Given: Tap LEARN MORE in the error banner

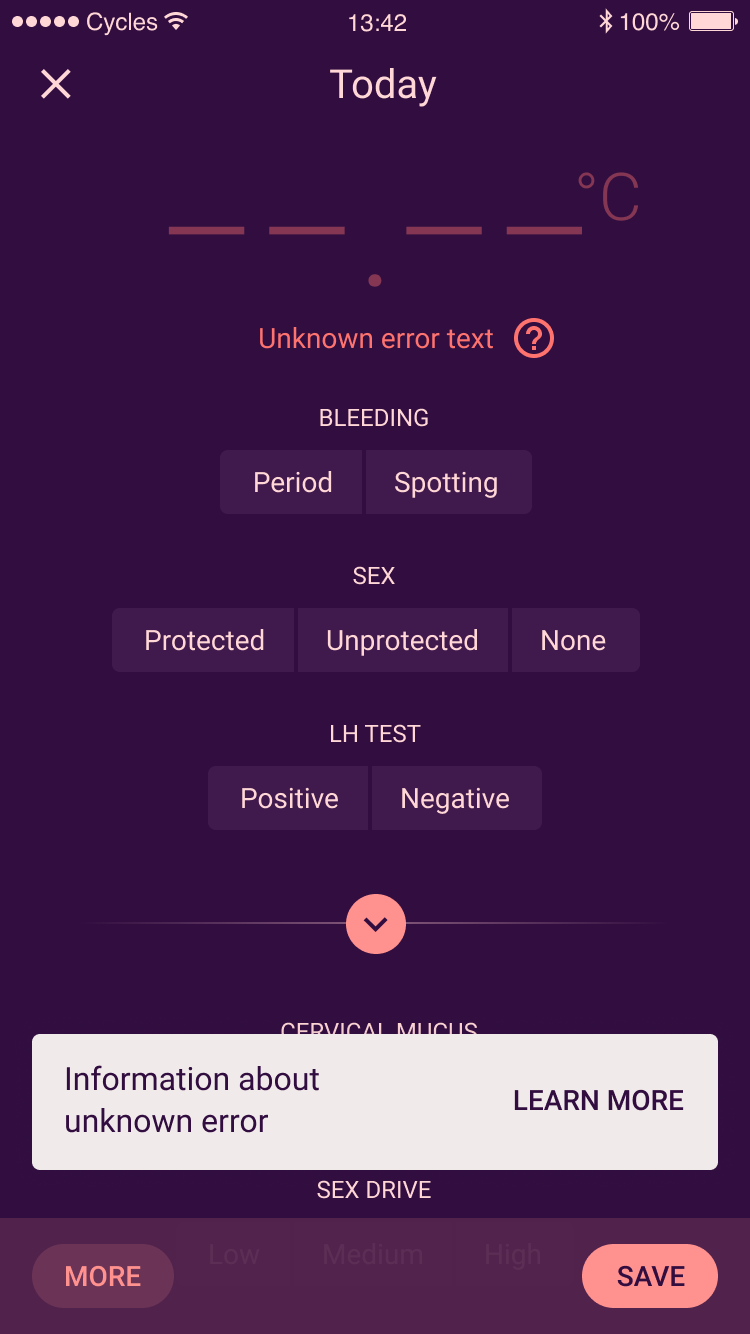Looking at the screenshot, I should 598,1101.
